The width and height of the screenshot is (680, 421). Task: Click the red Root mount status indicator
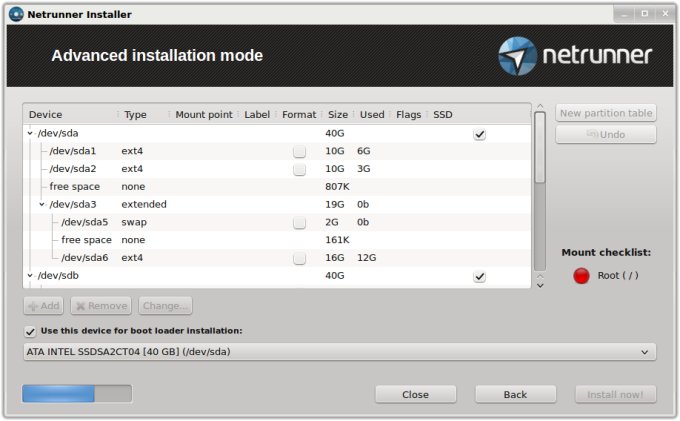pyautogui.click(x=581, y=276)
